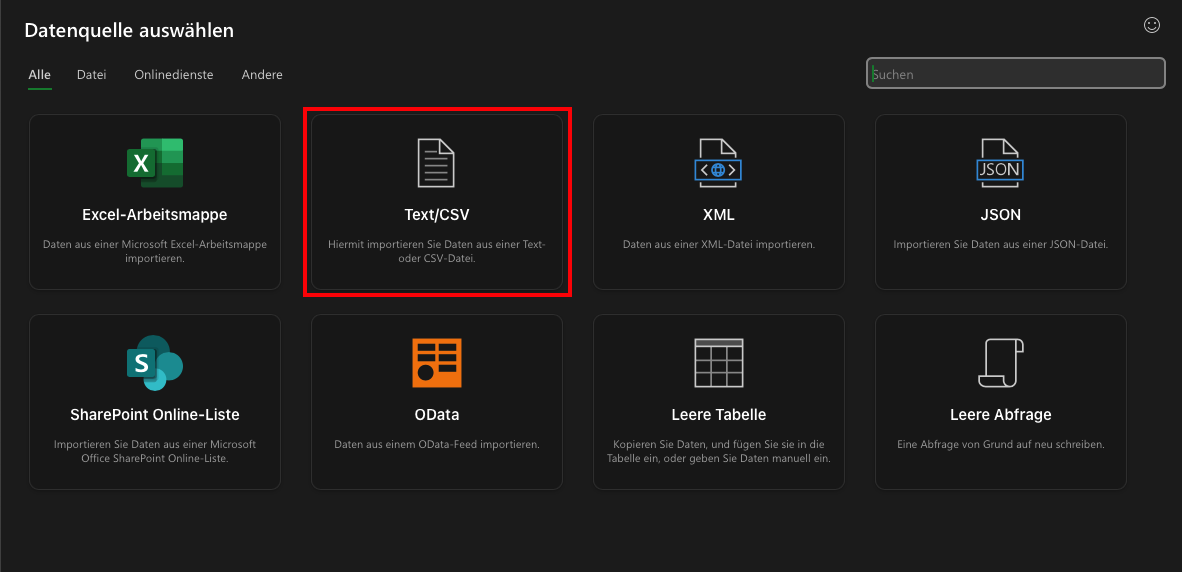Show the Andere tab
The height and width of the screenshot is (572, 1182).
[x=262, y=75]
